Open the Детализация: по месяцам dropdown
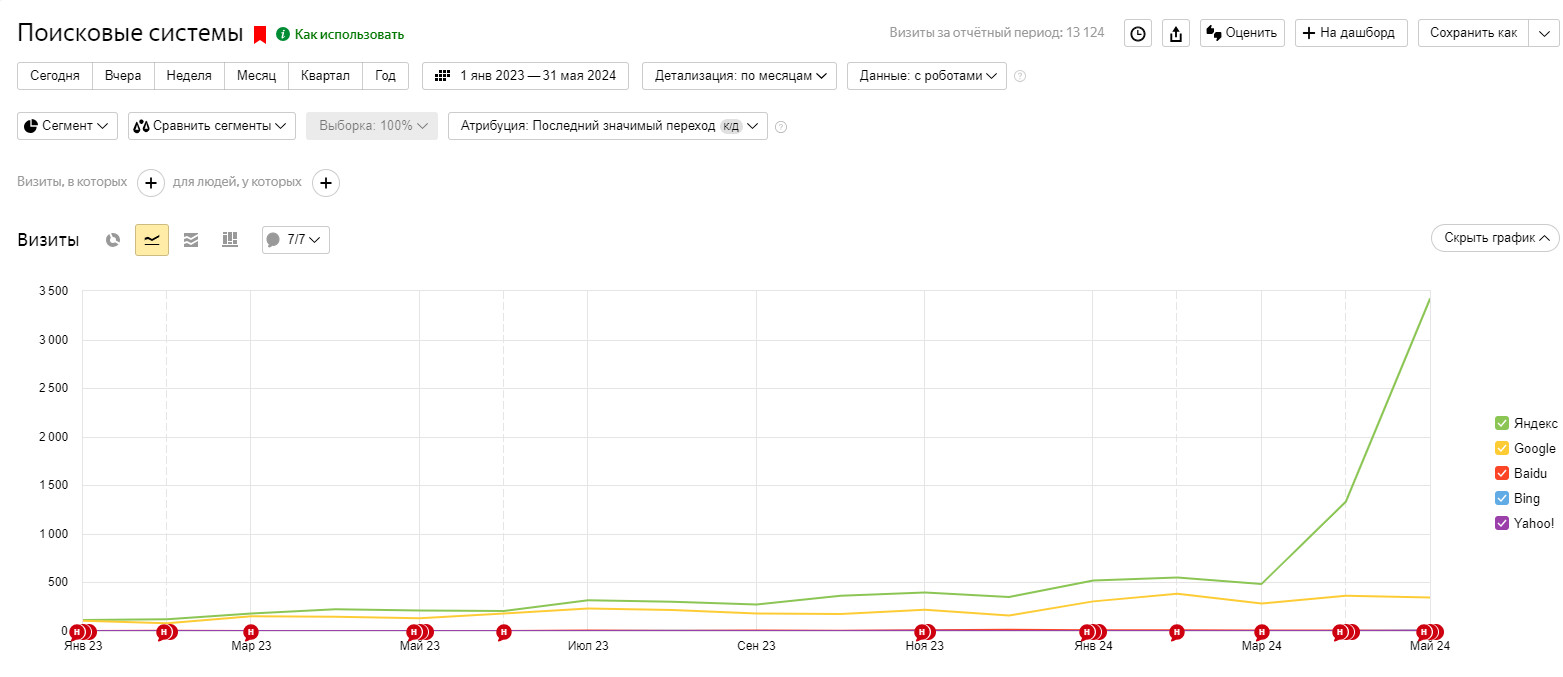Viewport: 1563px width, 677px height. pos(739,76)
